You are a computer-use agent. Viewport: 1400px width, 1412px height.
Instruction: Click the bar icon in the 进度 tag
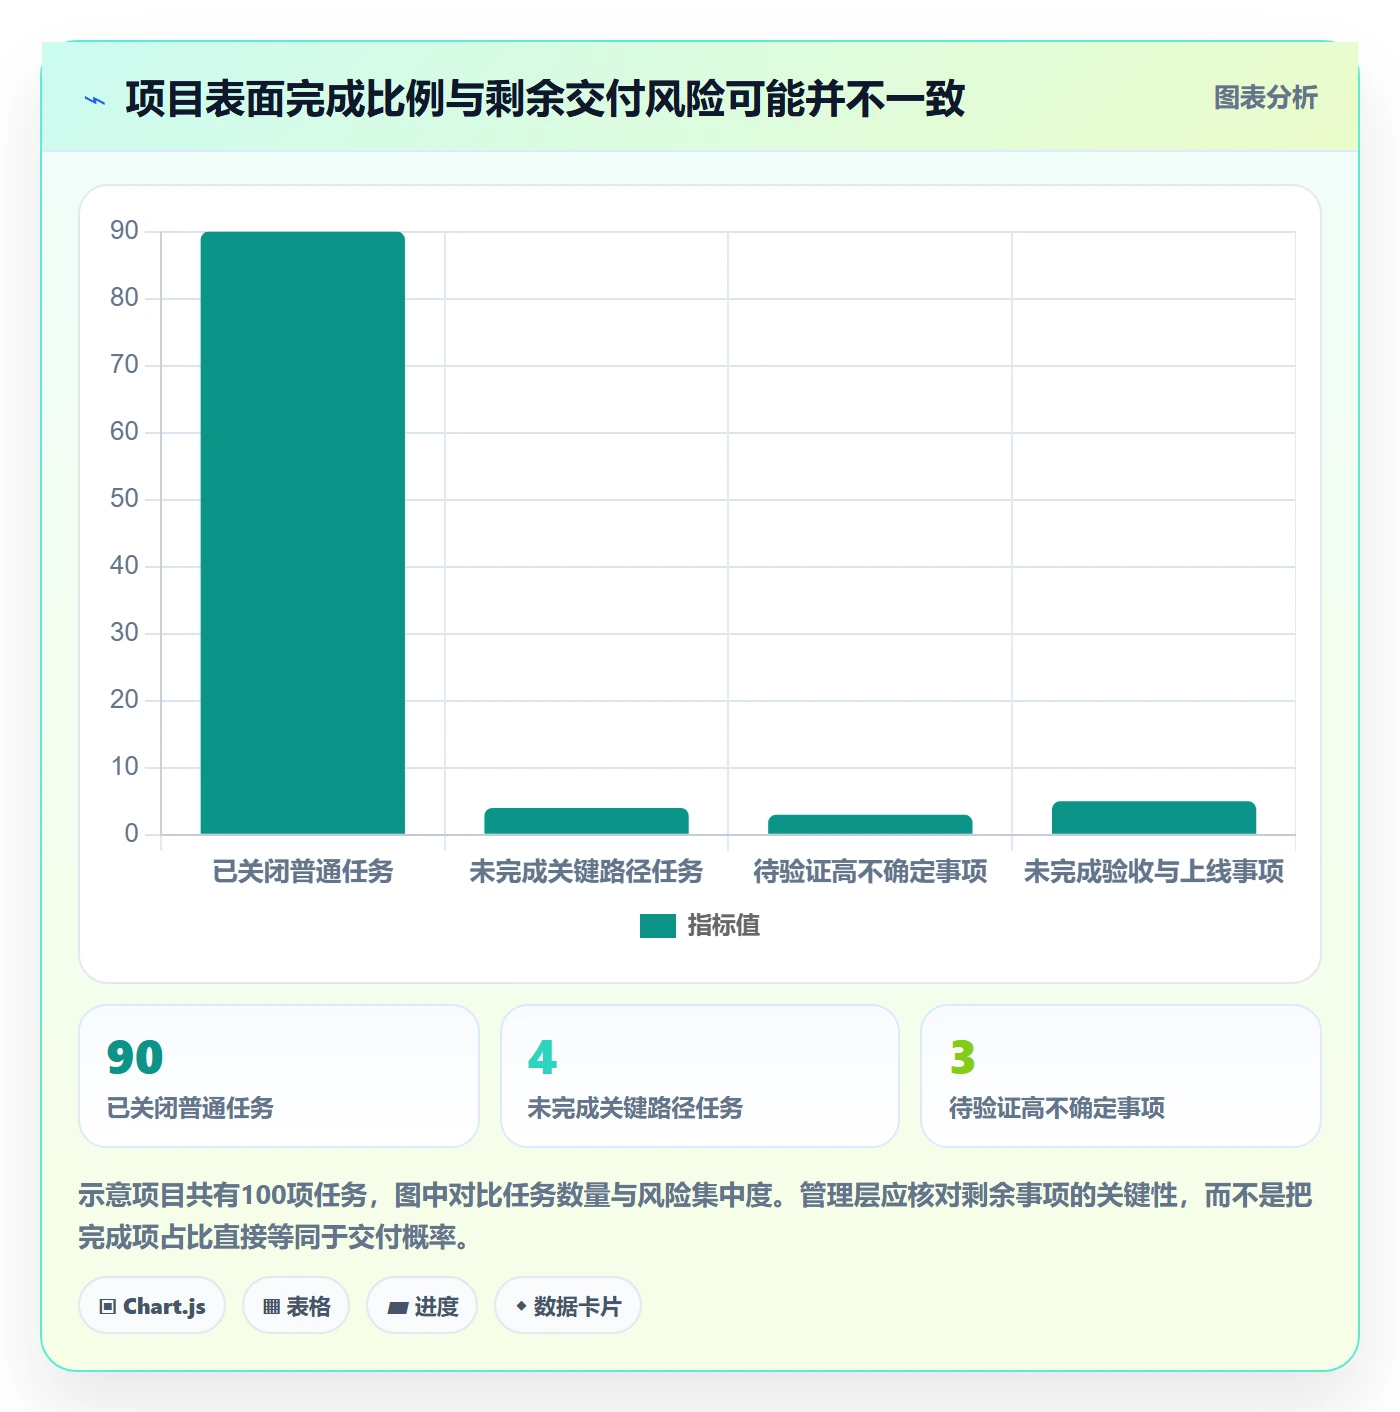click(x=397, y=1308)
